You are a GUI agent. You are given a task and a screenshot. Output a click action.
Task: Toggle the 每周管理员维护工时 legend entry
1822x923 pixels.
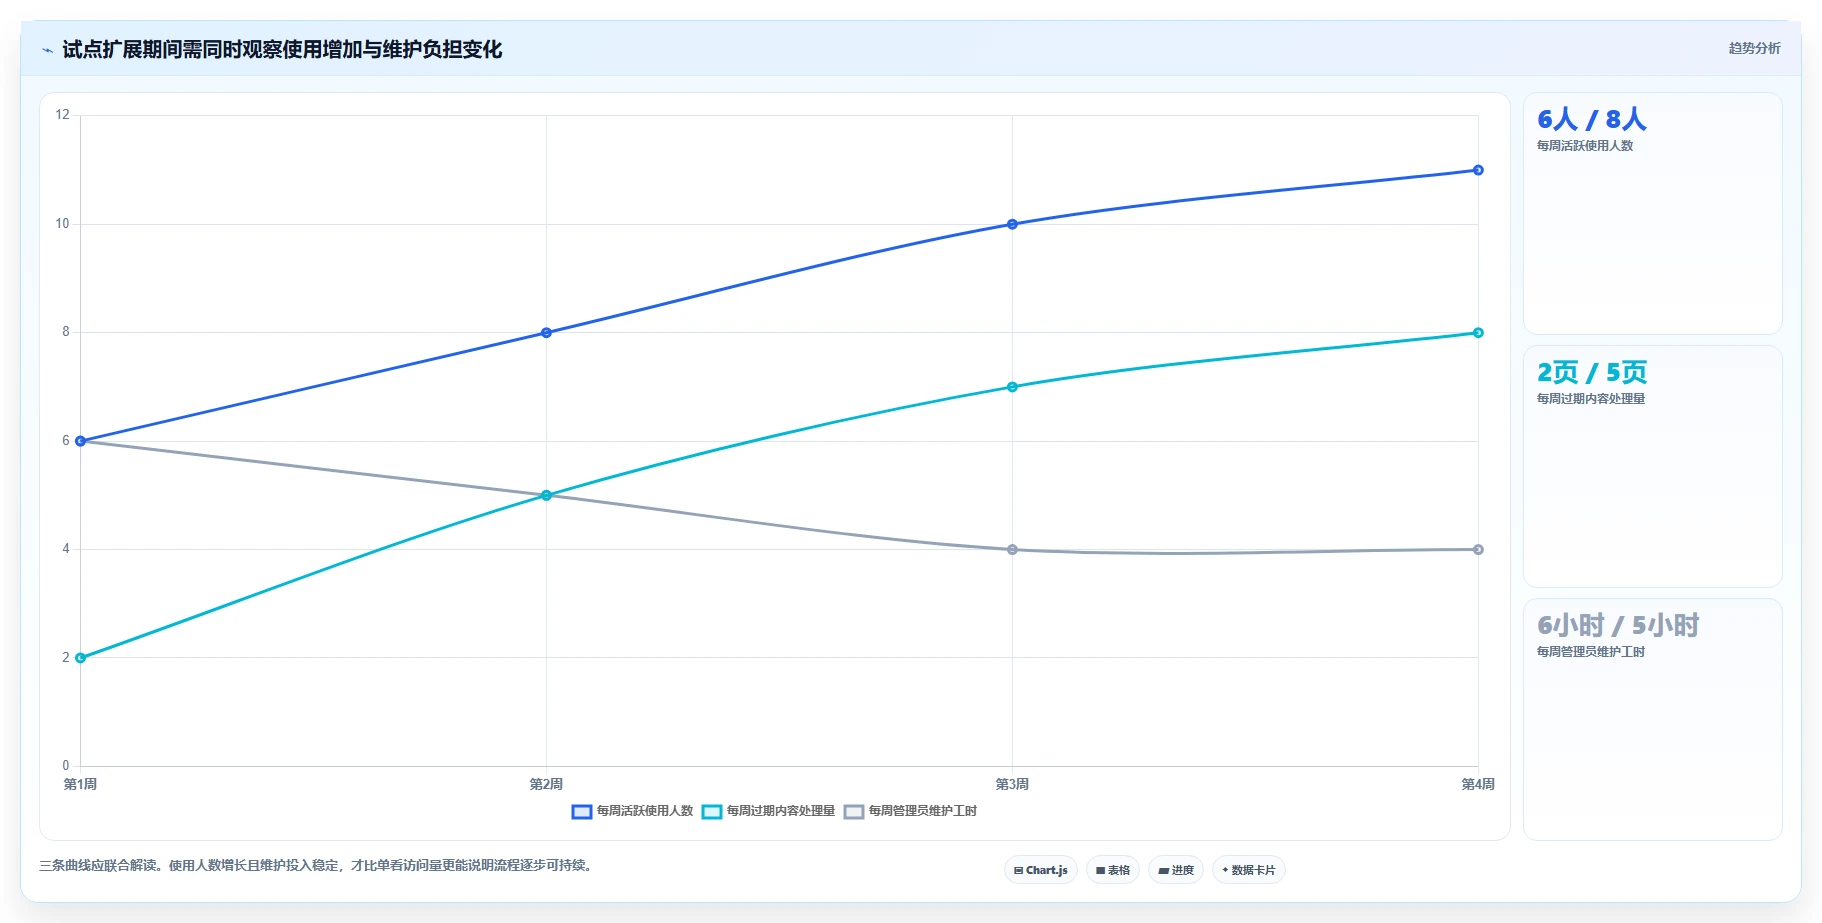pyautogui.click(x=910, y=811)
